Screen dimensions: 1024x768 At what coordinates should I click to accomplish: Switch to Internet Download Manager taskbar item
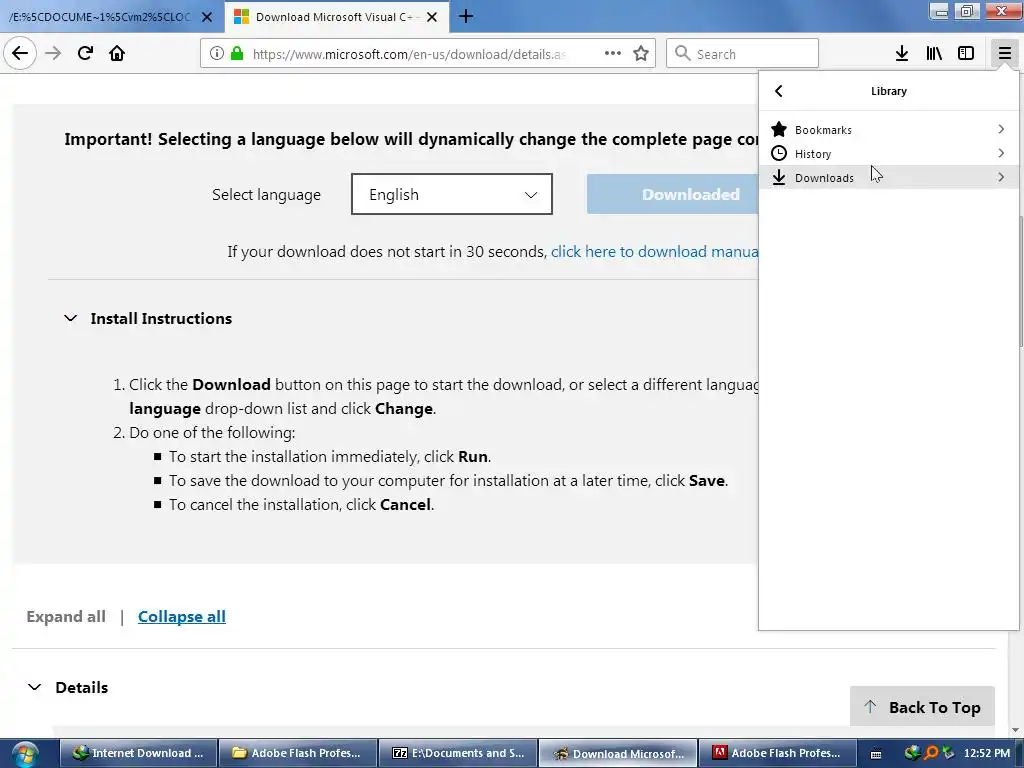tap(137, 753)
